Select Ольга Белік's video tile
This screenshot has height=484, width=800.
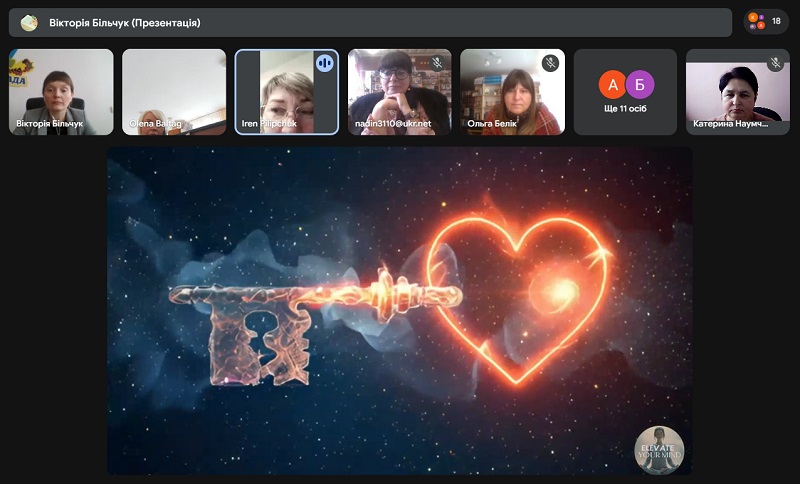pos(512,92)
